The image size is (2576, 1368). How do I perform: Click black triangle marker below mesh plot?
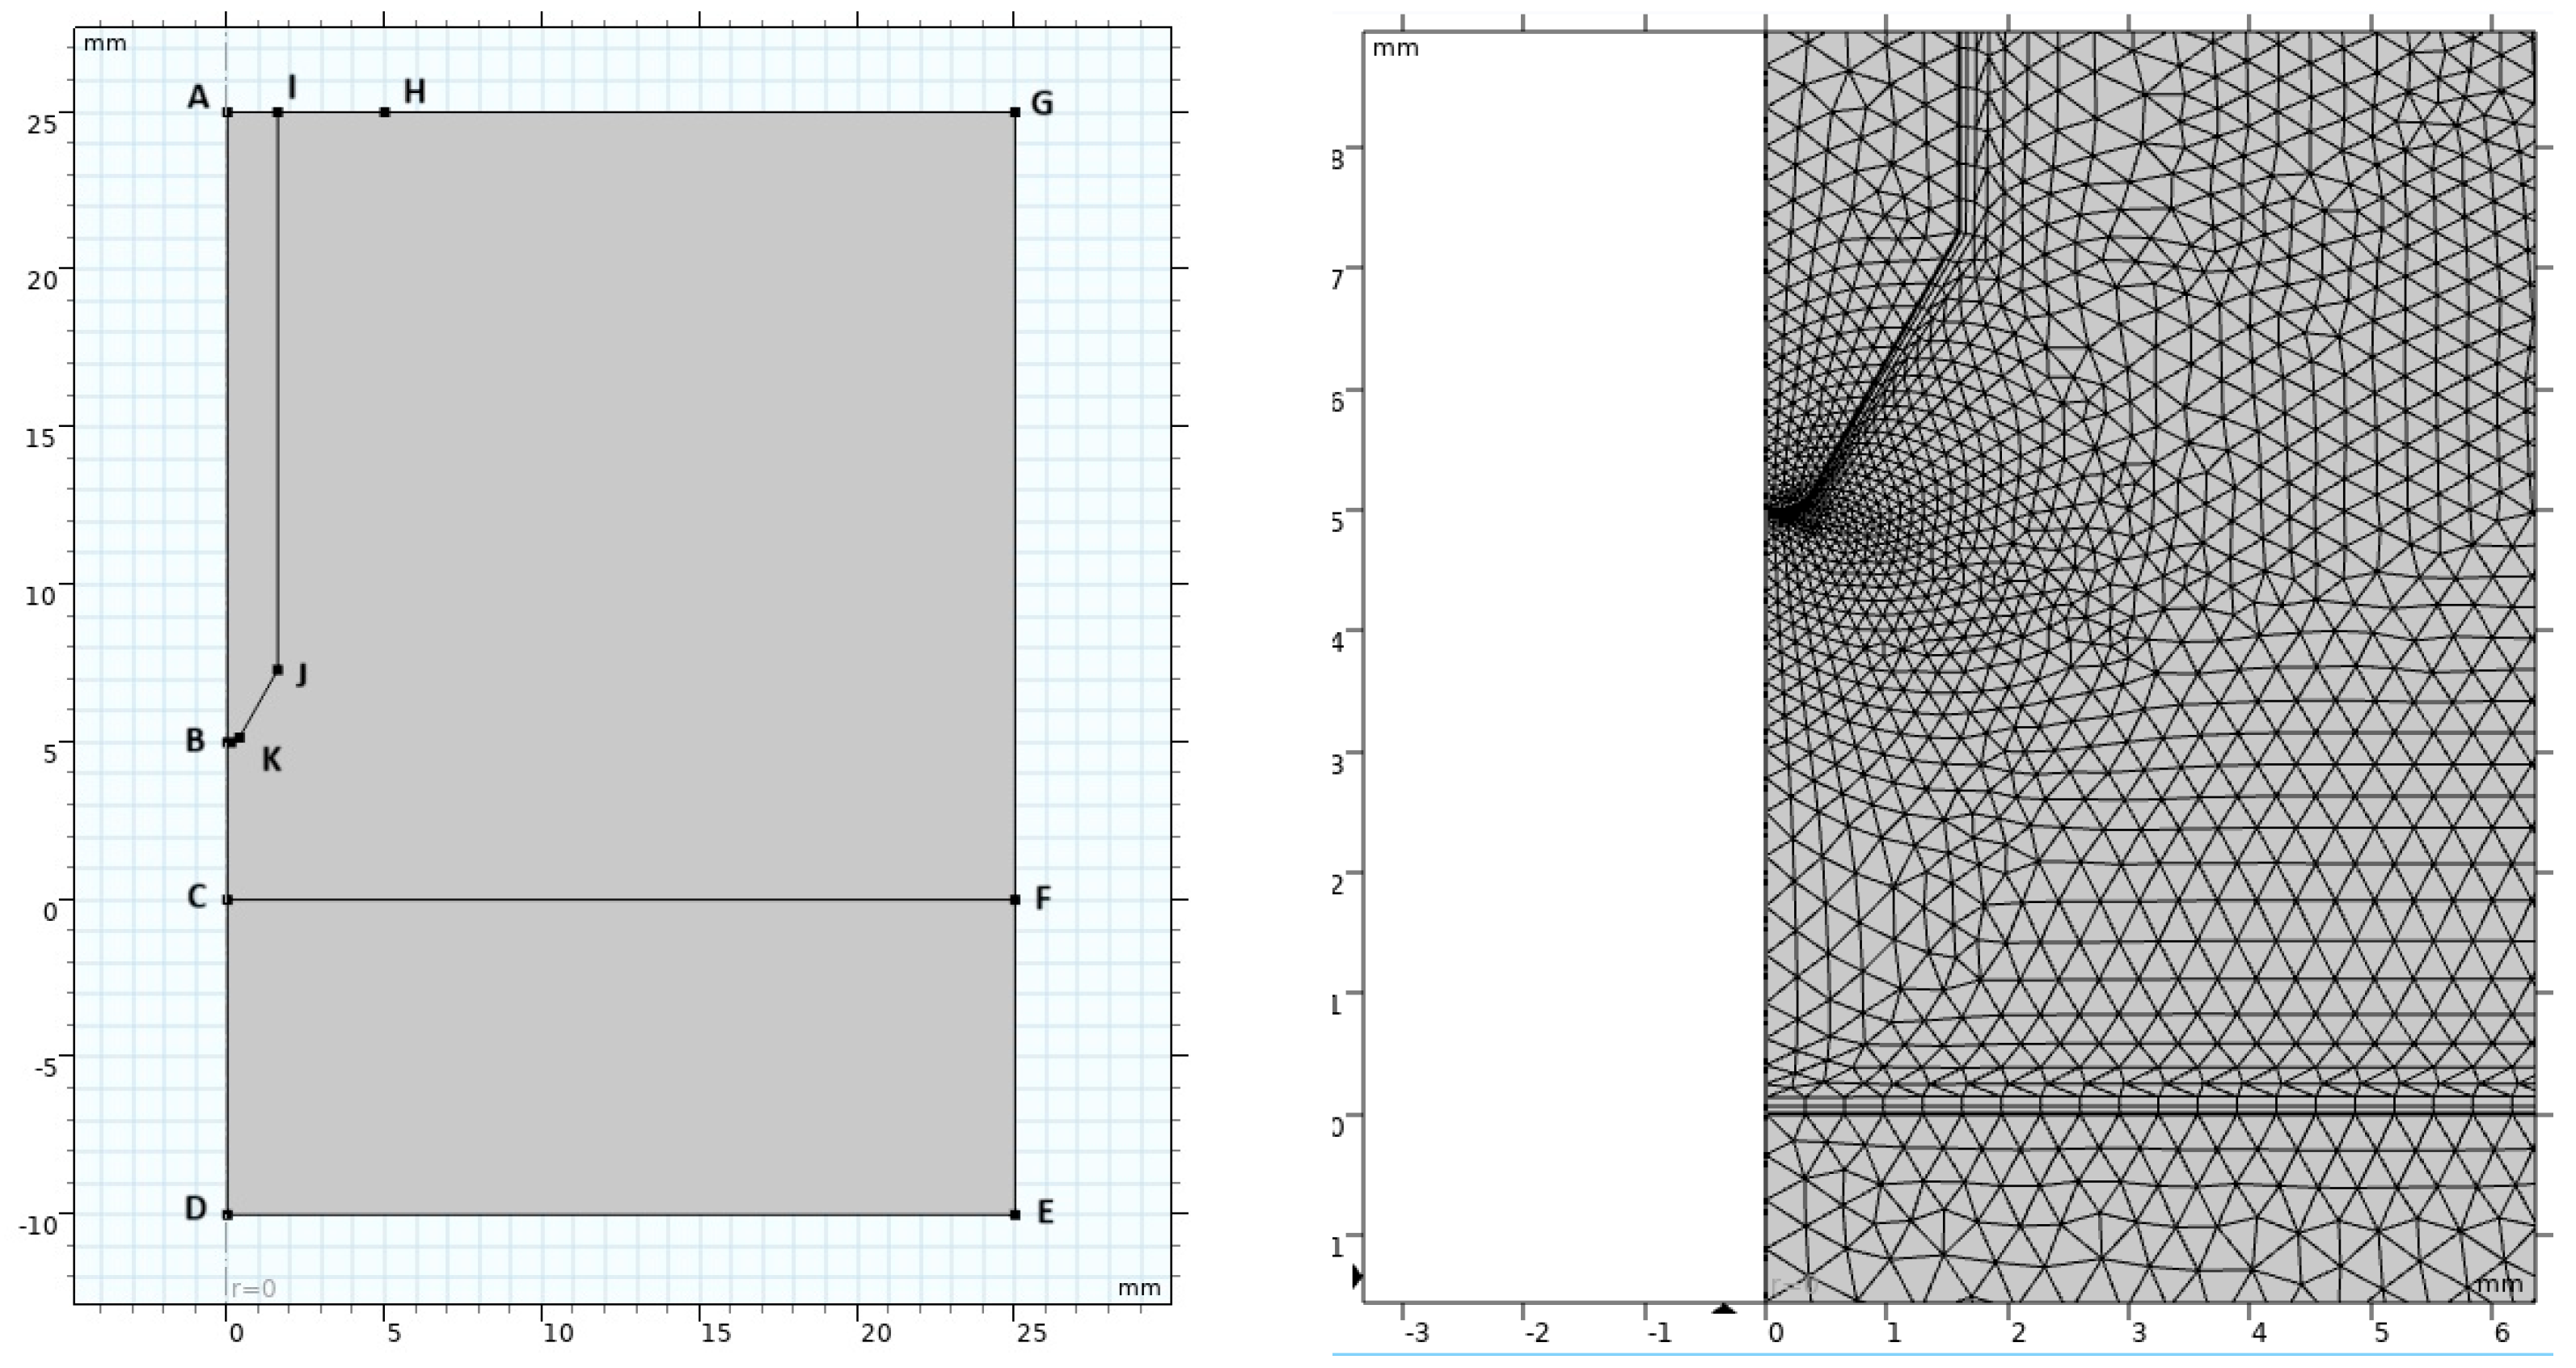point(1724,1307)
